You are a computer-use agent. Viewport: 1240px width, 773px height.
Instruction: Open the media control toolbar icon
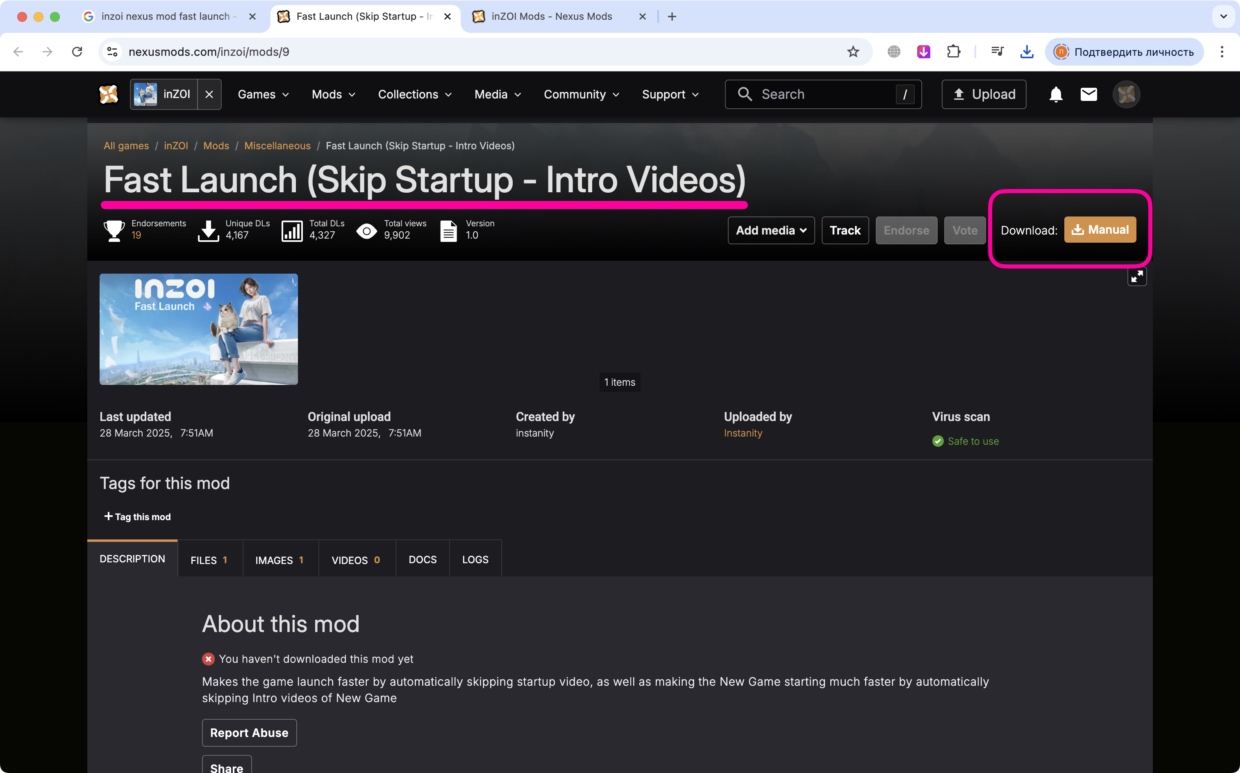tap(997, 52)
